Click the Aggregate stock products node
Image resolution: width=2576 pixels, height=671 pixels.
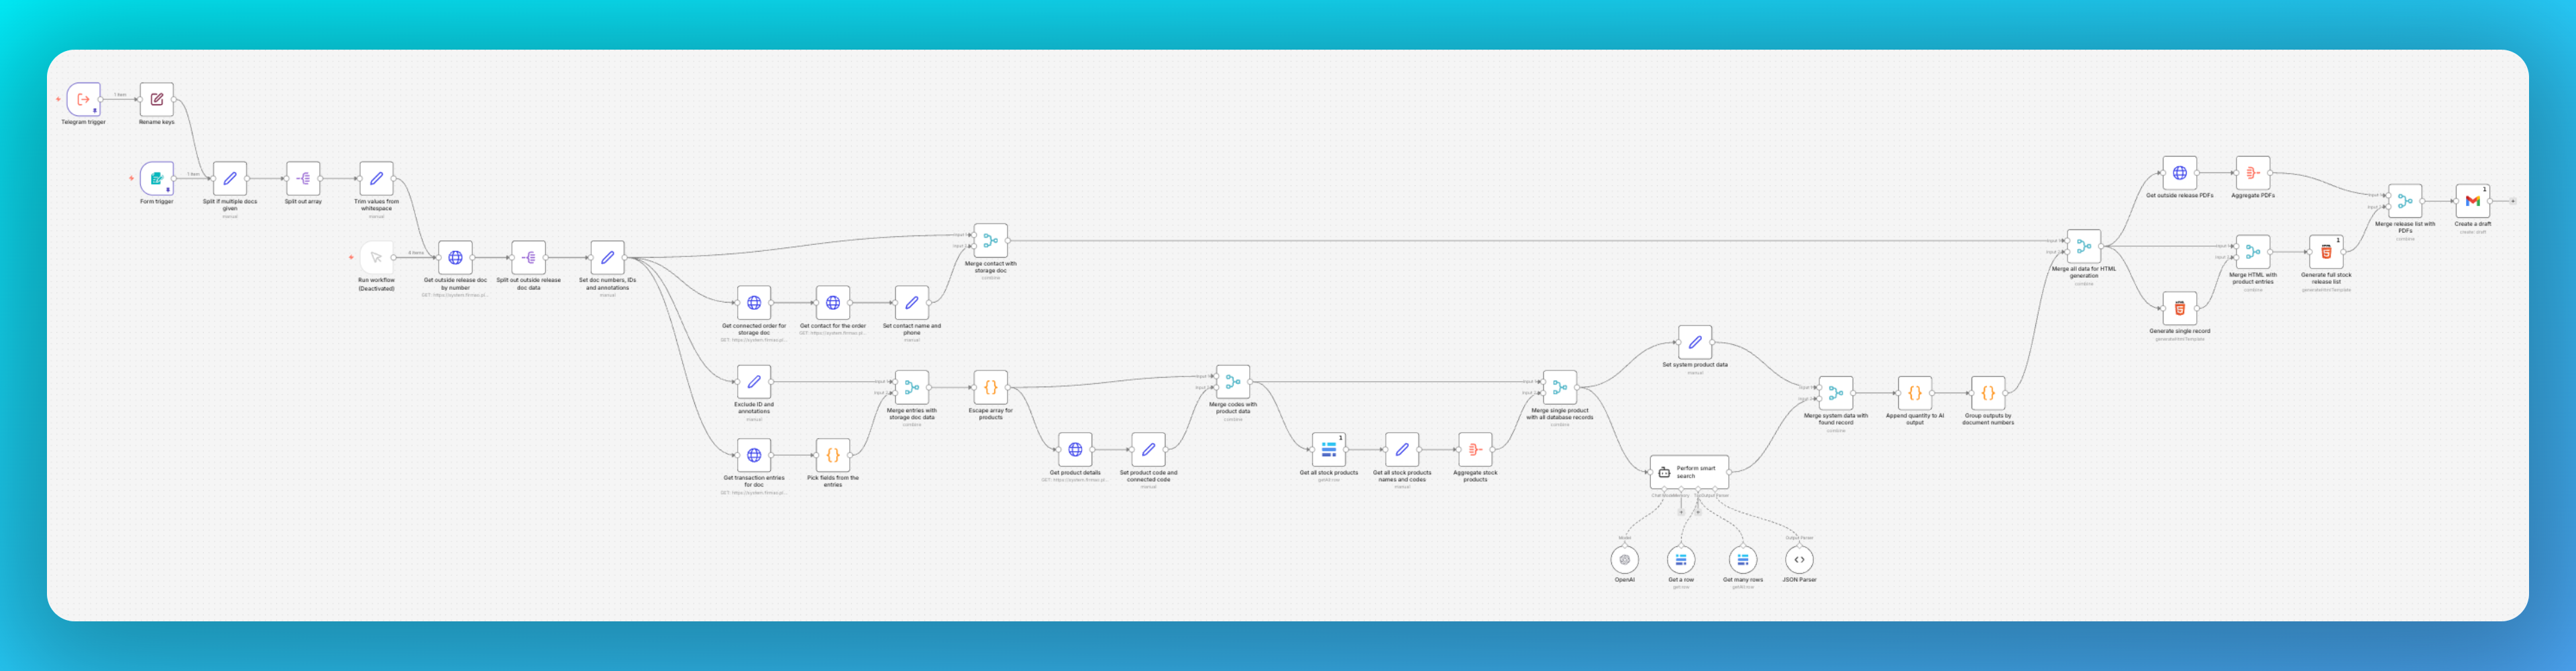coord(1475,450)
